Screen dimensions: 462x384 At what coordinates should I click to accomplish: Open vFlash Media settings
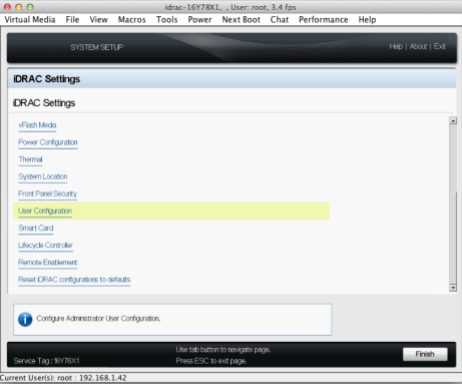pyautogui.click(x=37, y=125)
